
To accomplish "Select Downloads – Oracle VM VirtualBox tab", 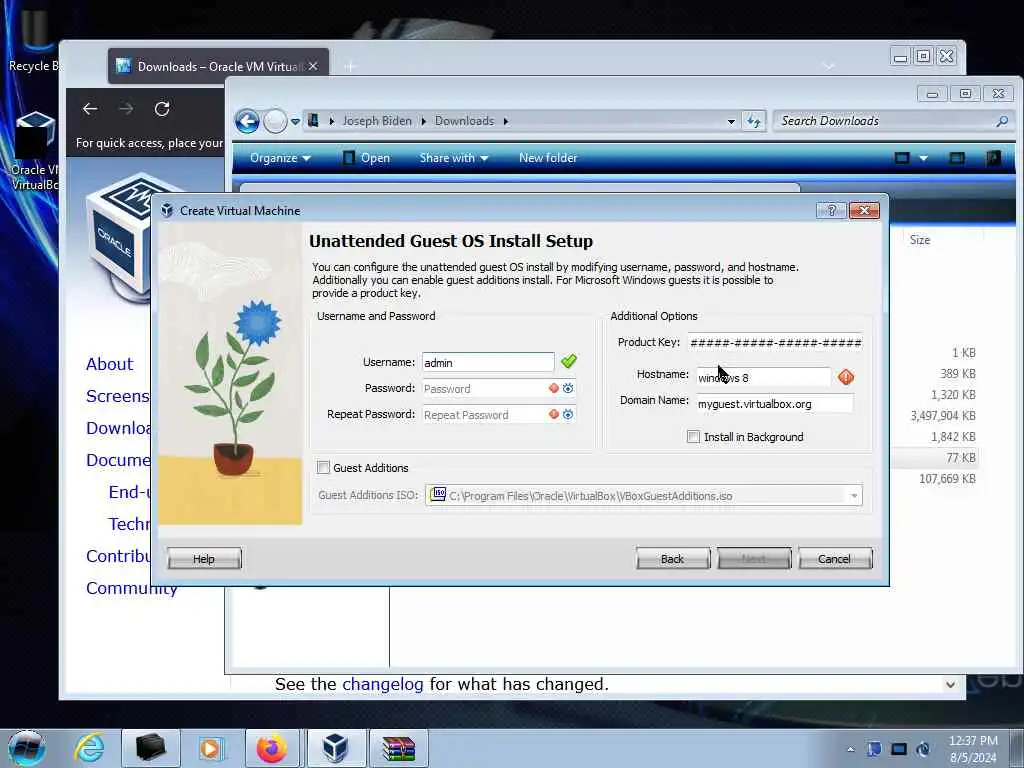I will point(218,66).
